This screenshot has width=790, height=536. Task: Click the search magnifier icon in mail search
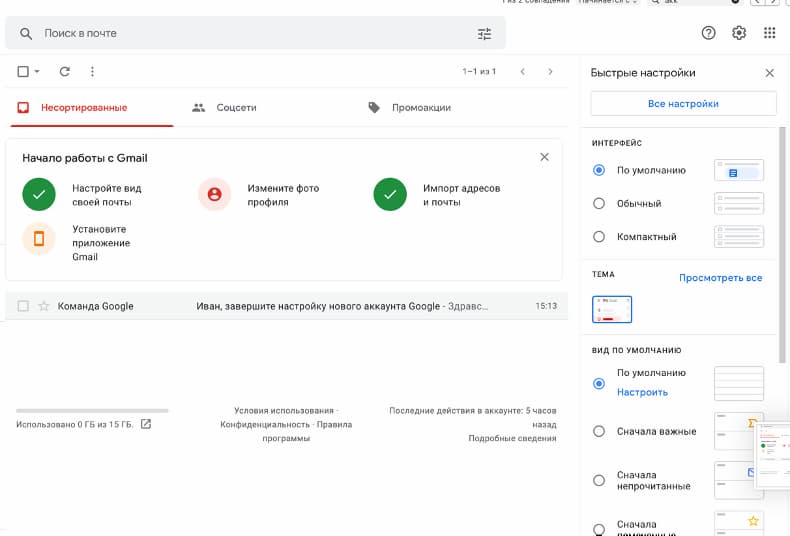26,34
